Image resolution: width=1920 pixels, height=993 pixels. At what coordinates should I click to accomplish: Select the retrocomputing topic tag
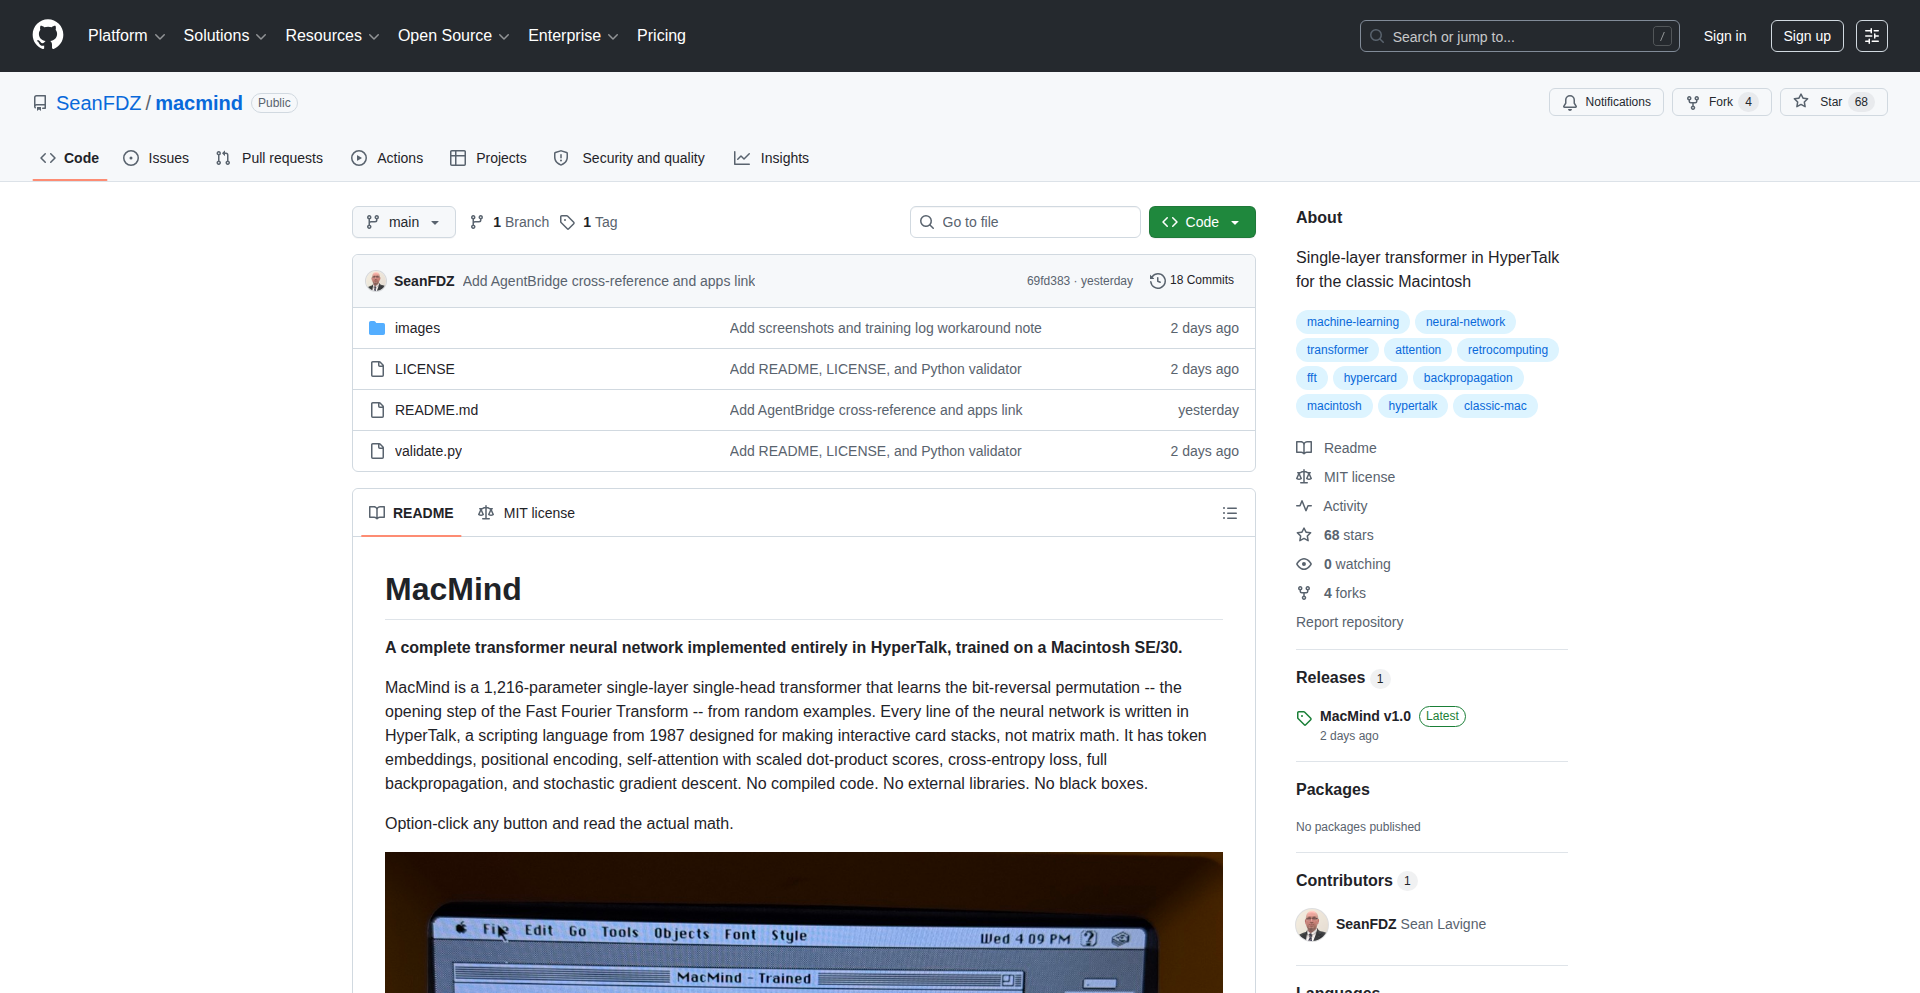point(1507,350)
